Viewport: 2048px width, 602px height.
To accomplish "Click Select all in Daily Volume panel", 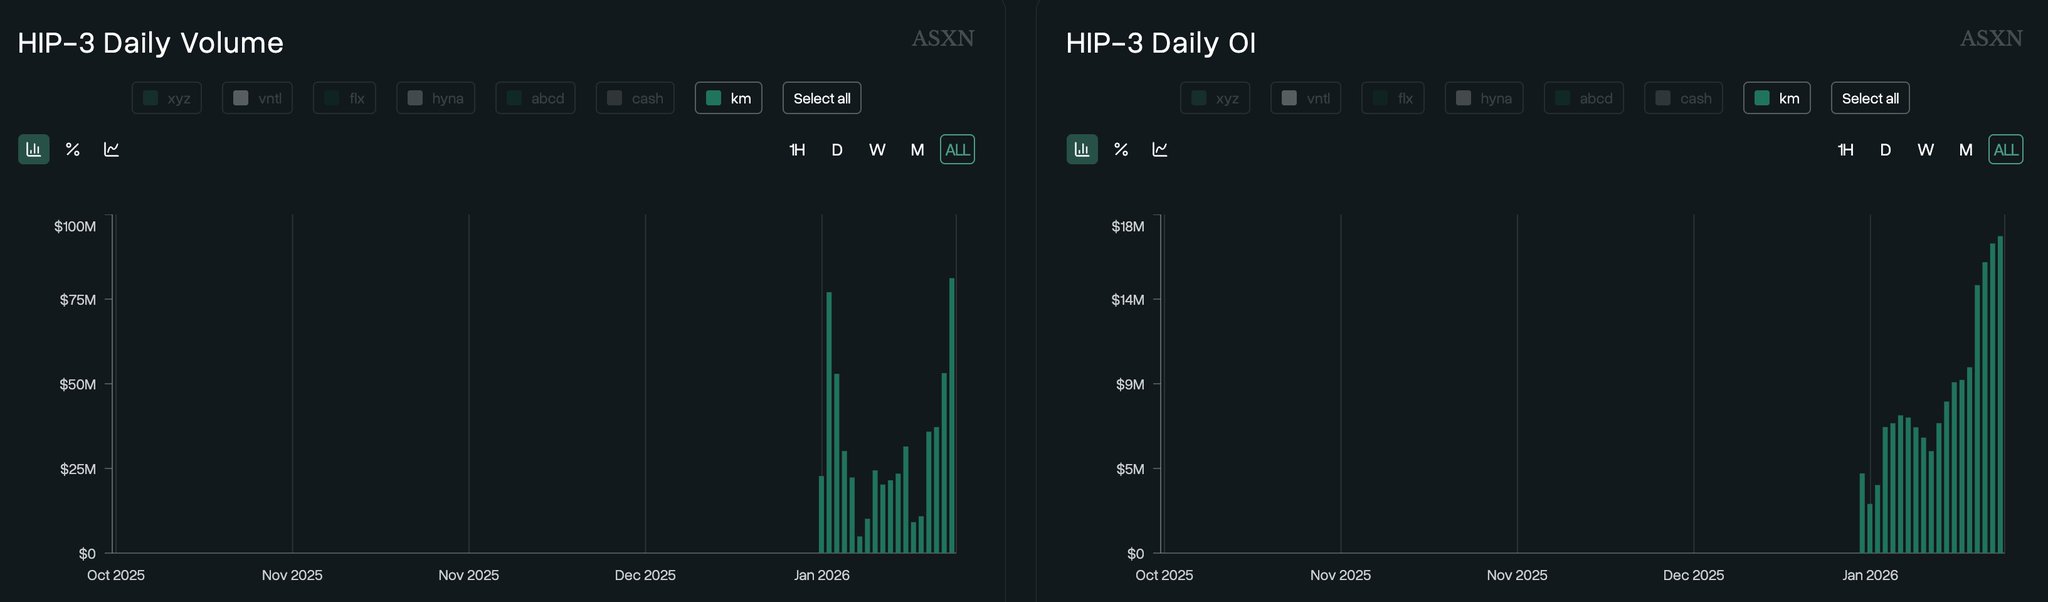I will (x=821, y=98).
